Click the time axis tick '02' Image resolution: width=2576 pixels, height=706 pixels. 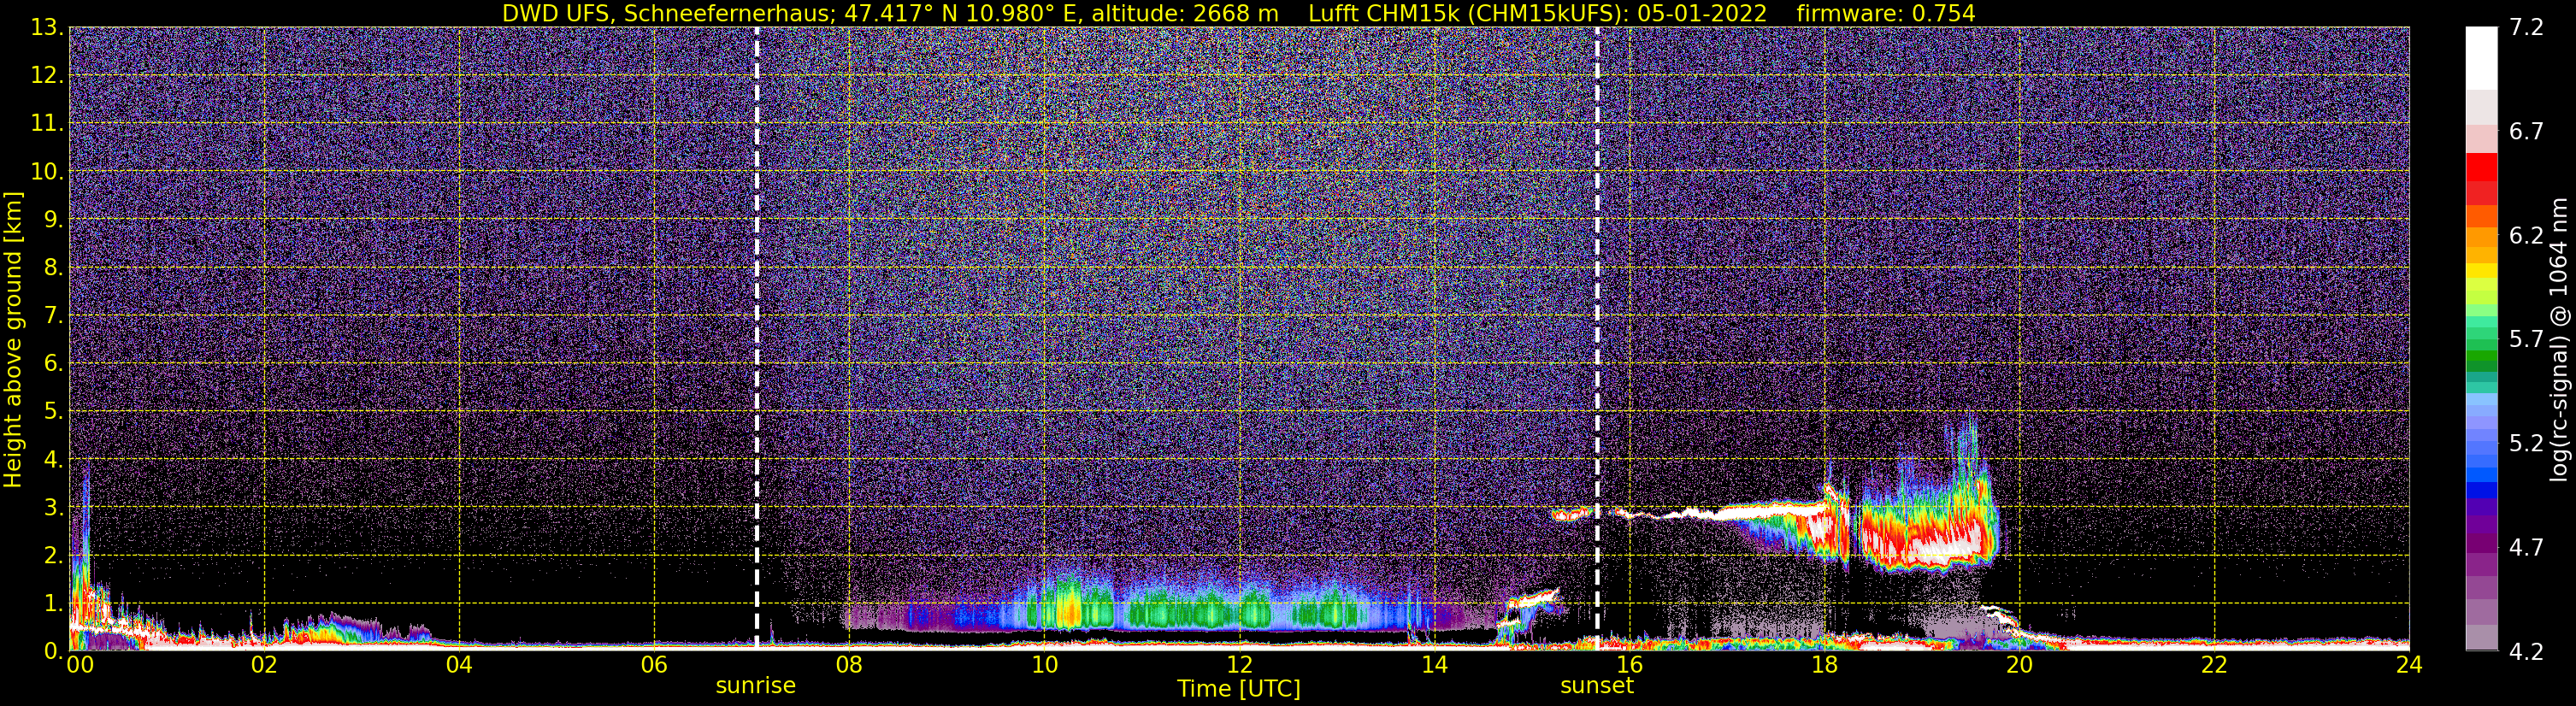pyautogui.click(x=264, y=666)
